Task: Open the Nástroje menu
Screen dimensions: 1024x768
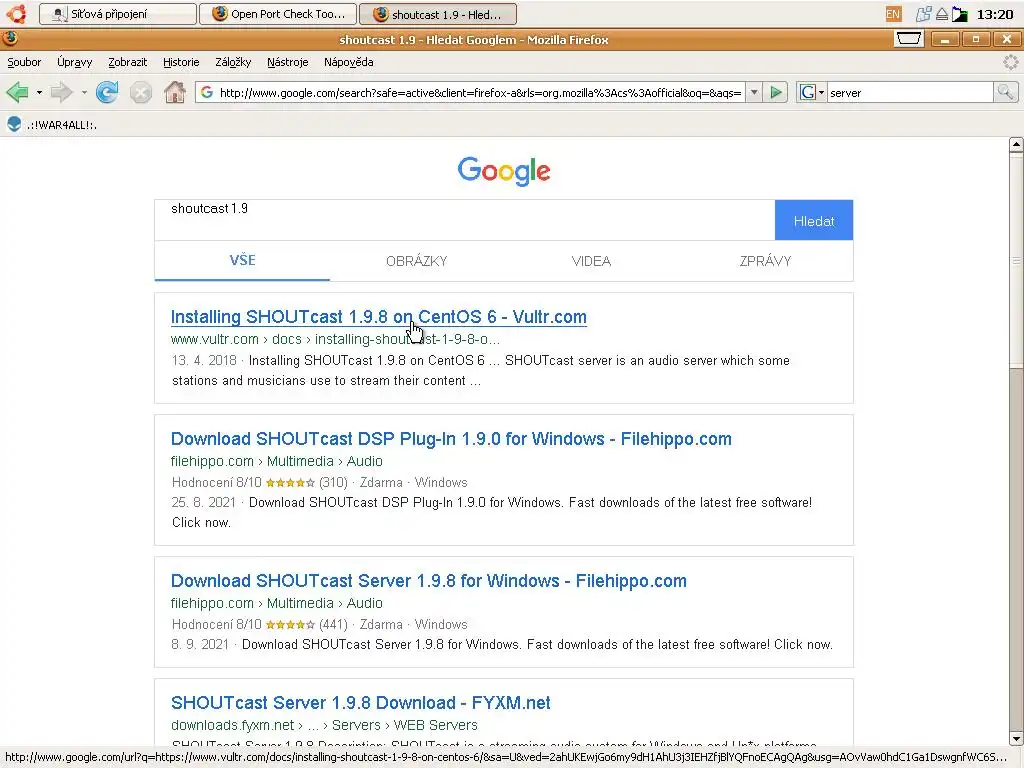Action: 287,62
